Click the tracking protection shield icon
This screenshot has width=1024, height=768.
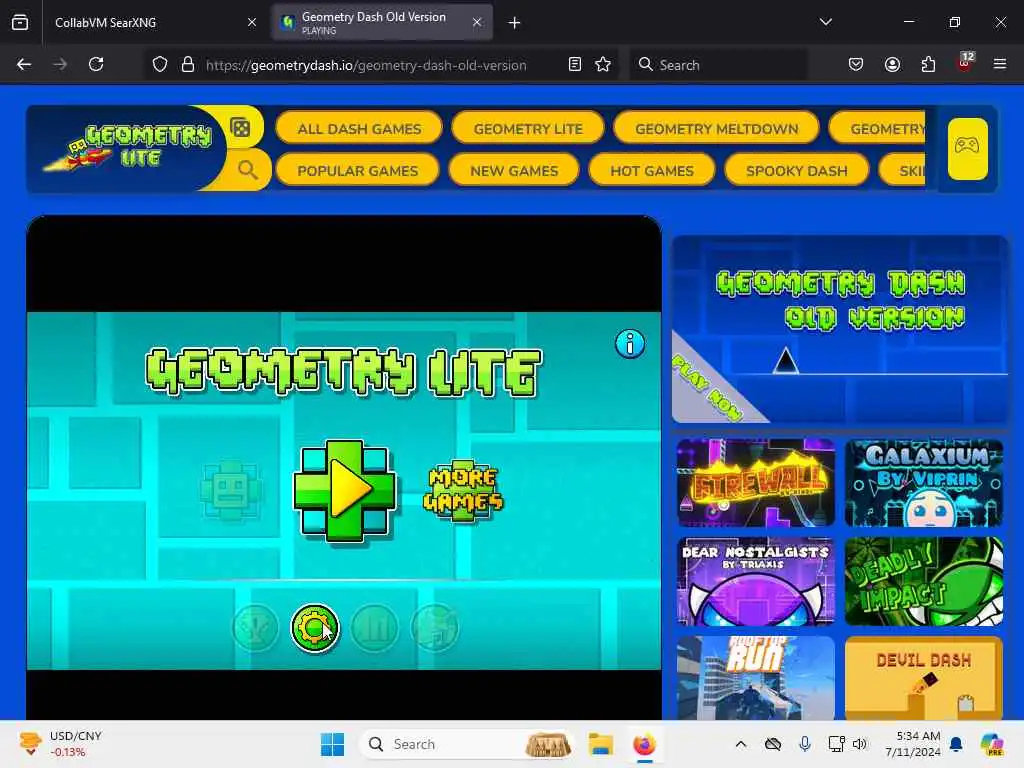click(160, 64)
